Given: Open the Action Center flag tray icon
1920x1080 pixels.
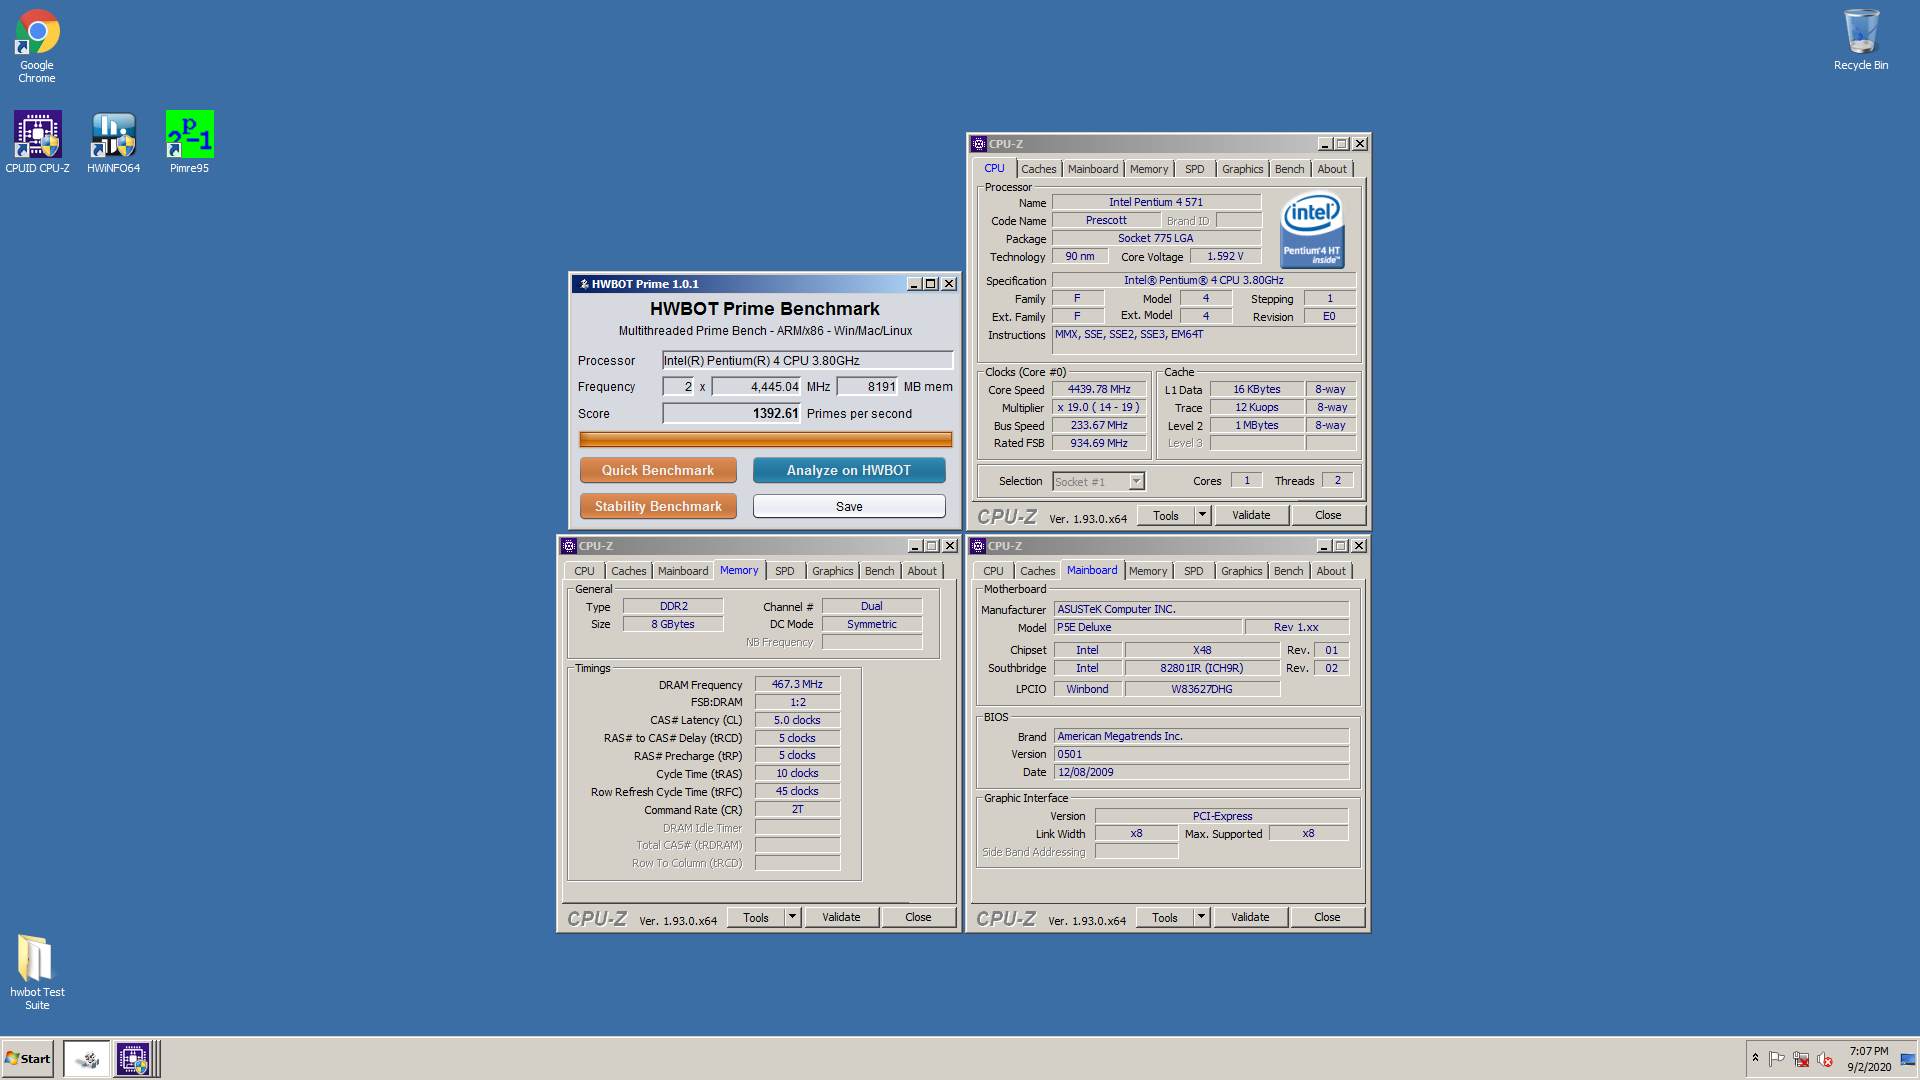Looking at the screenshot, I should click(1777, 1059).
